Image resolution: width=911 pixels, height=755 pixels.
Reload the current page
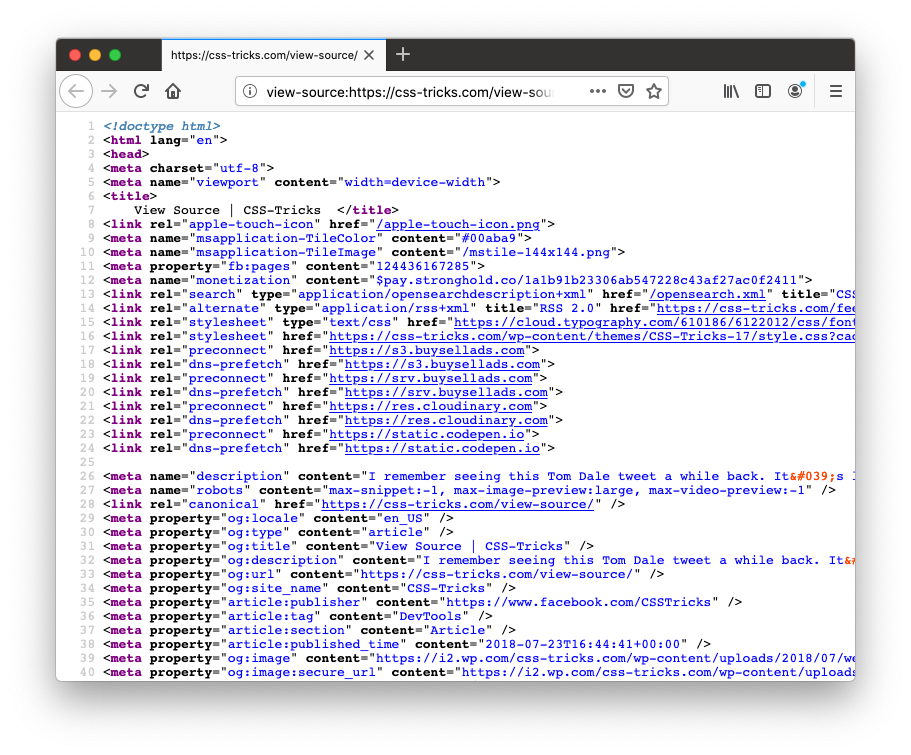tap(141, 91)
